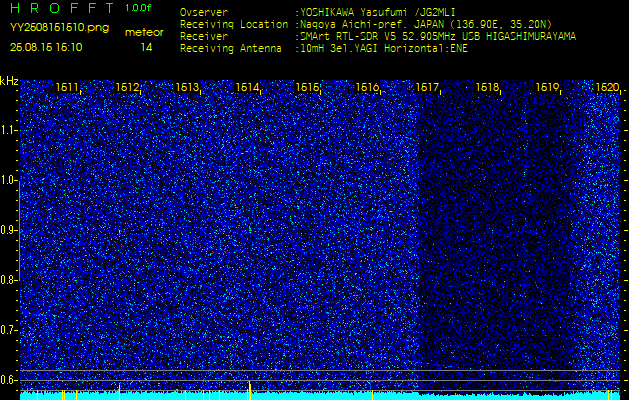This screenshot has height=400, width=629.
Task: Click red meteor echo dot near 1514
Action: pyautogui.click(x=250, y=229)
